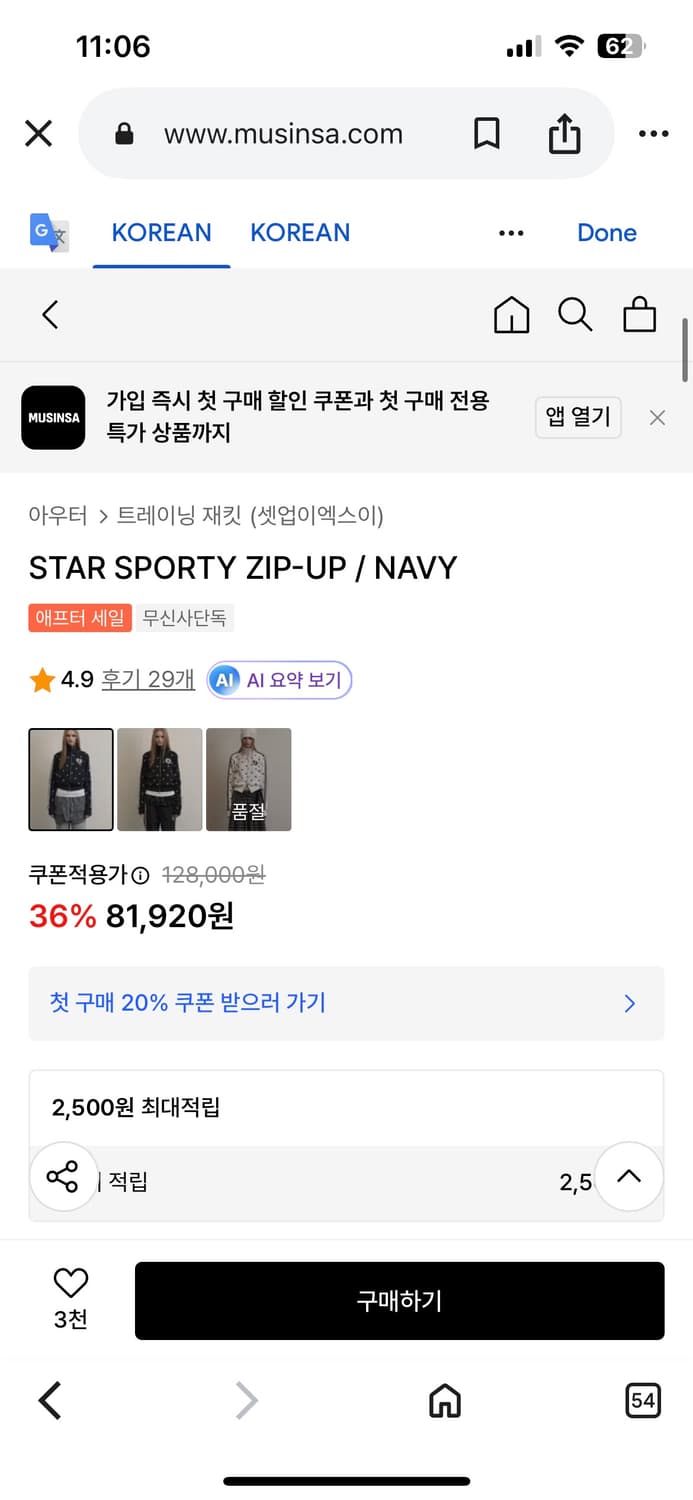Tap the Musinsa home icon
This screenshot has width=693, height=1500.
tap(511, 314)
